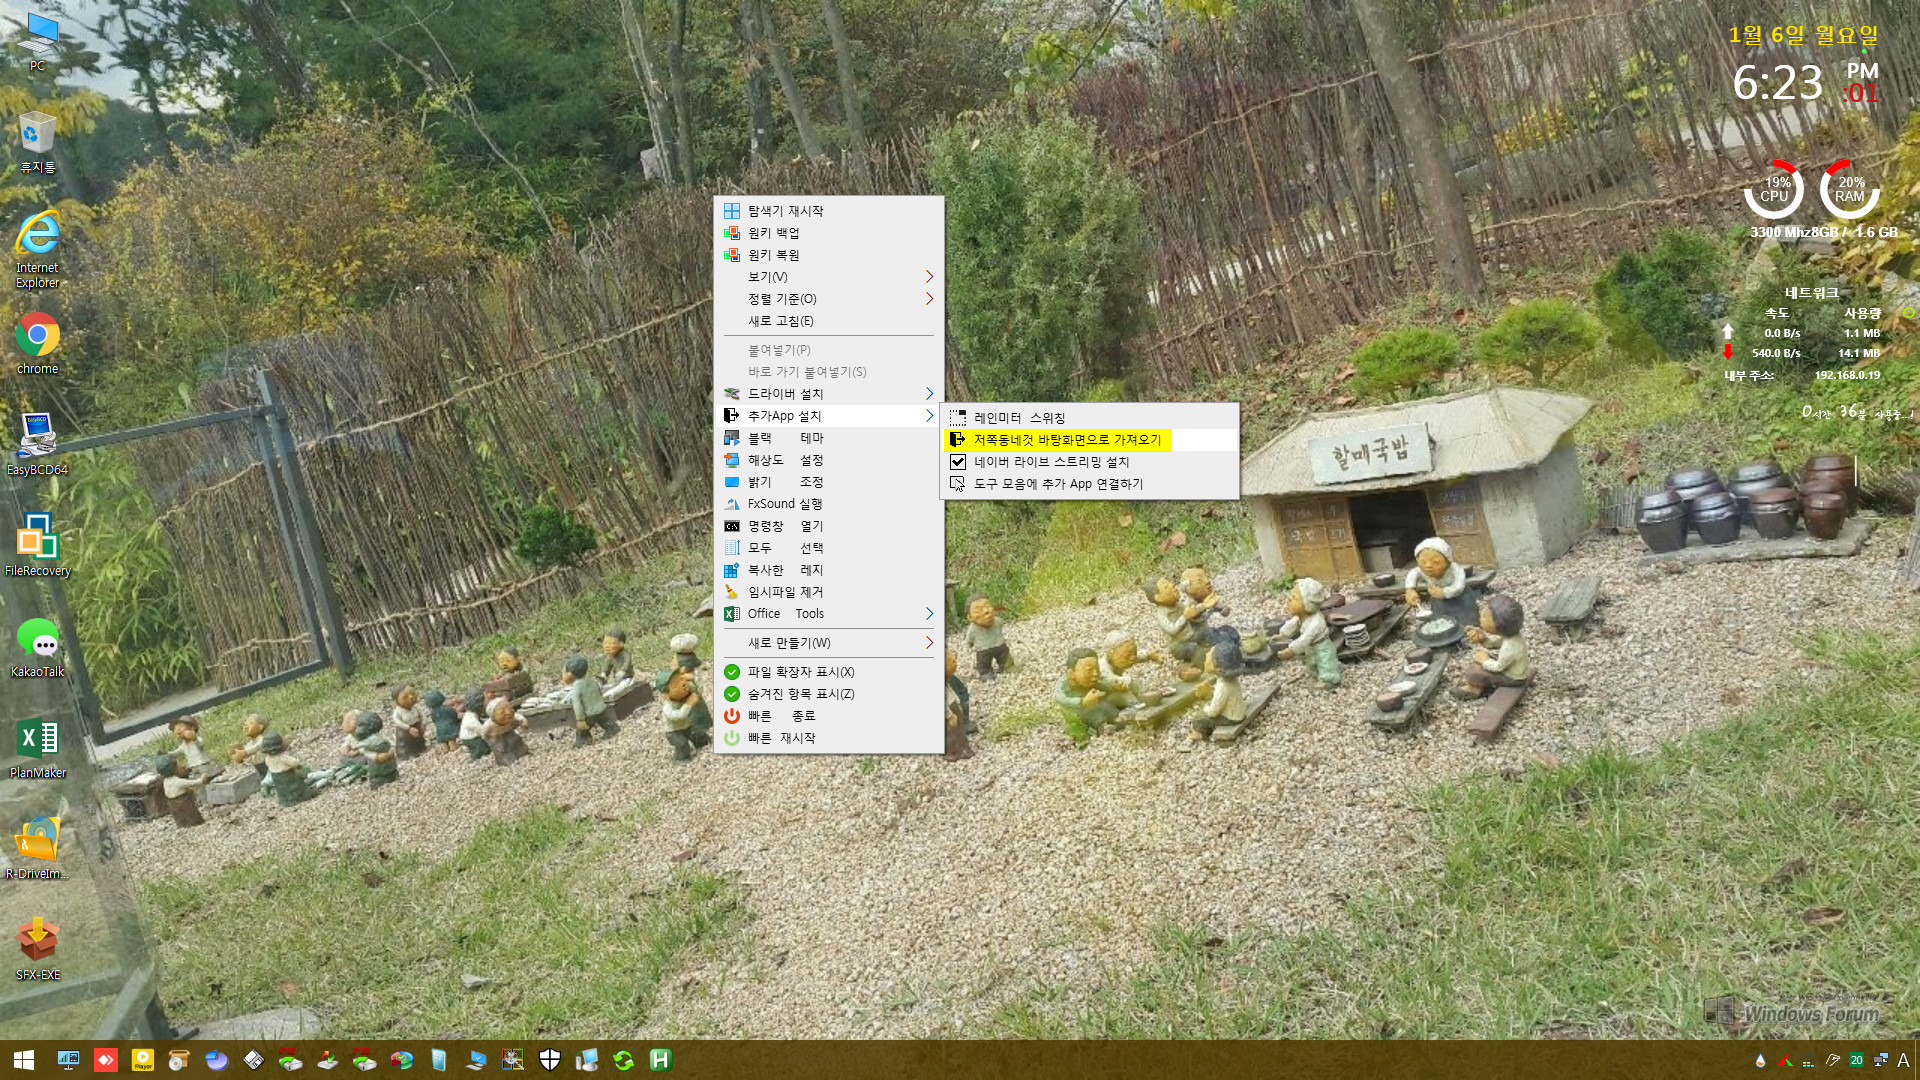
Task: Launch the chrome desktop shortcut
Action: 37,343
